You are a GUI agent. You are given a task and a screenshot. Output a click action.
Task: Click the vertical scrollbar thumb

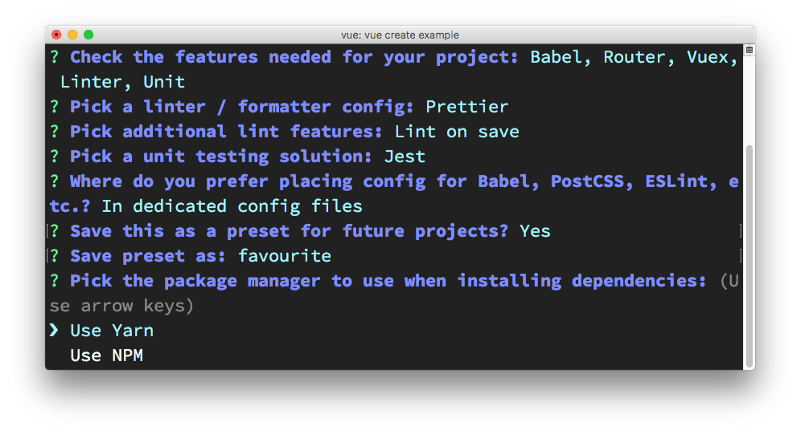point(748,250)
